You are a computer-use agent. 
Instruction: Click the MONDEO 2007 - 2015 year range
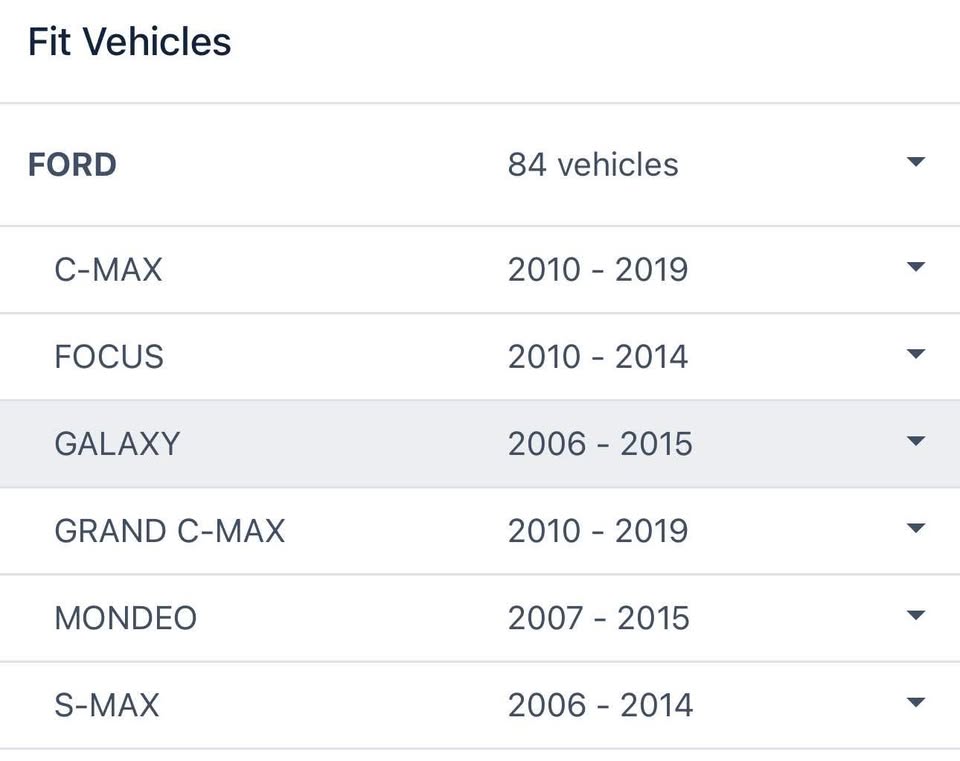599,618
